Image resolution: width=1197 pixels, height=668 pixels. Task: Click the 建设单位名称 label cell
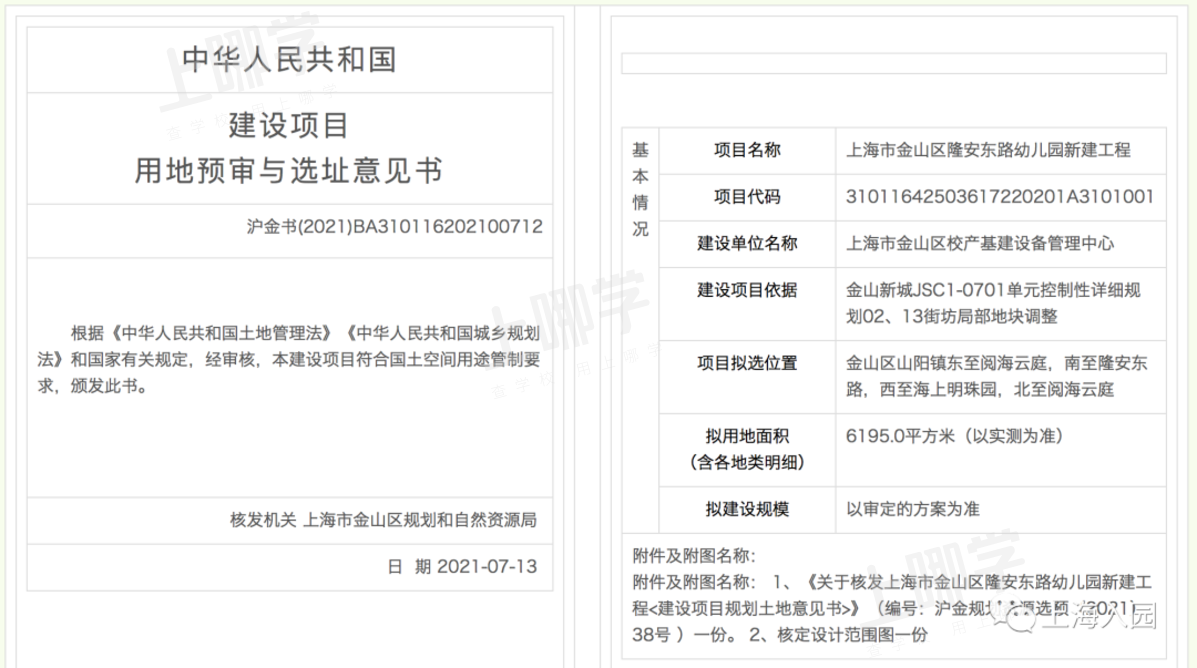(x=747, y=244)
